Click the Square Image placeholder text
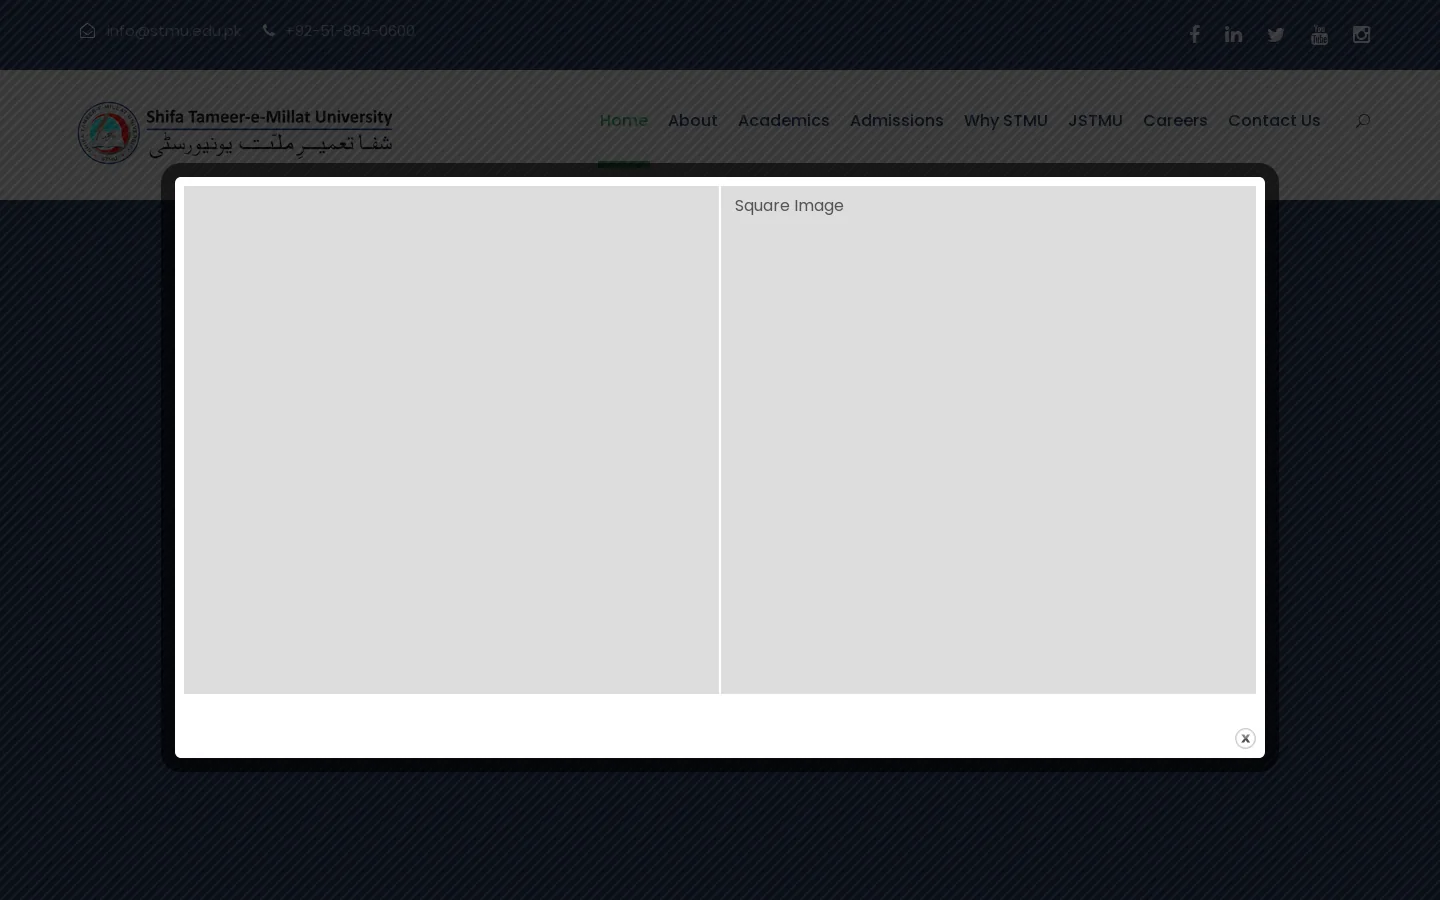This screenshot has width=1440, height=900. pos(789,205)
